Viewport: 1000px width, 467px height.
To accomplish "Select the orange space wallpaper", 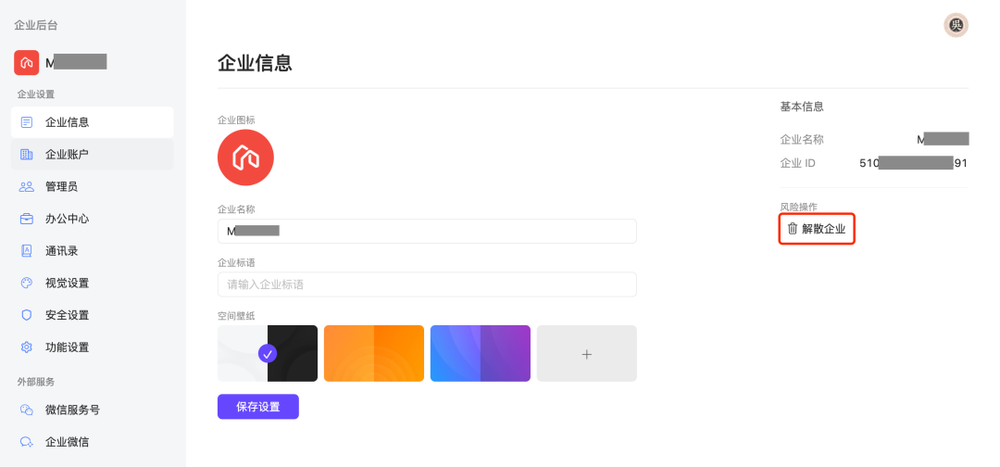I will 374,353.
